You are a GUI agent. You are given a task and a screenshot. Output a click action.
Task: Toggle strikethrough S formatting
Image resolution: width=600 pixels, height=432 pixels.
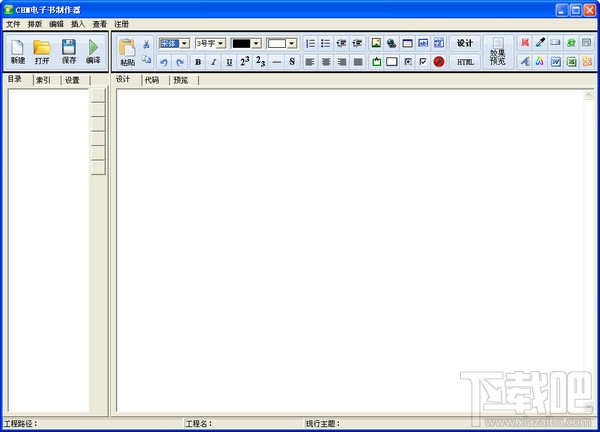click(x=292, y=62)
